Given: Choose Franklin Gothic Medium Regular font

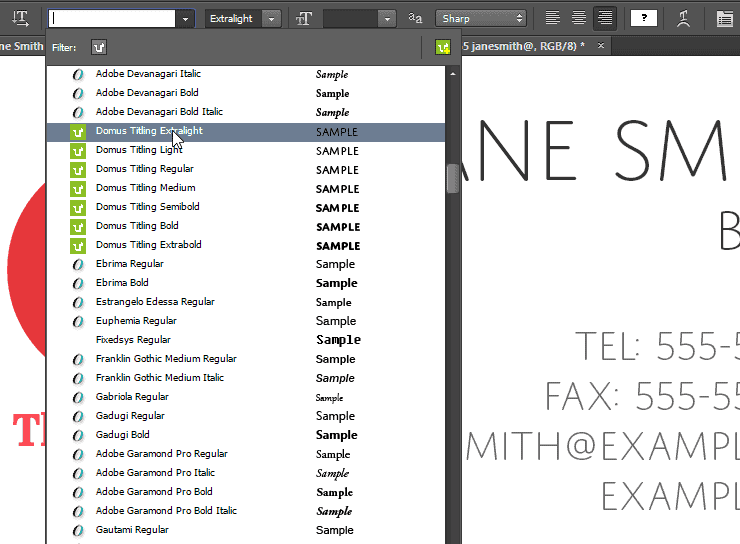Looking at the screenshot, I should (245, 359).
